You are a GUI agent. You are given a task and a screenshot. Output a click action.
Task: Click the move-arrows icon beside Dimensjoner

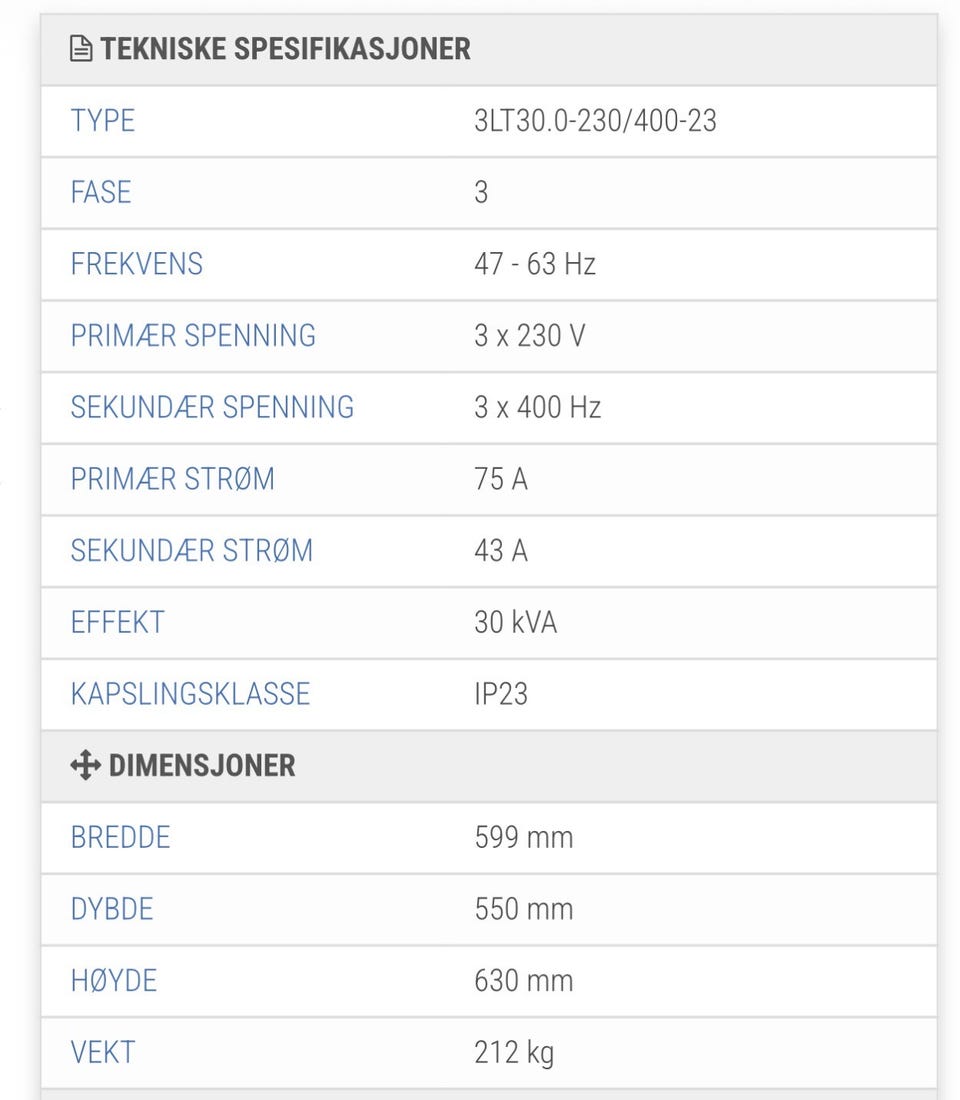click(86, 765)
